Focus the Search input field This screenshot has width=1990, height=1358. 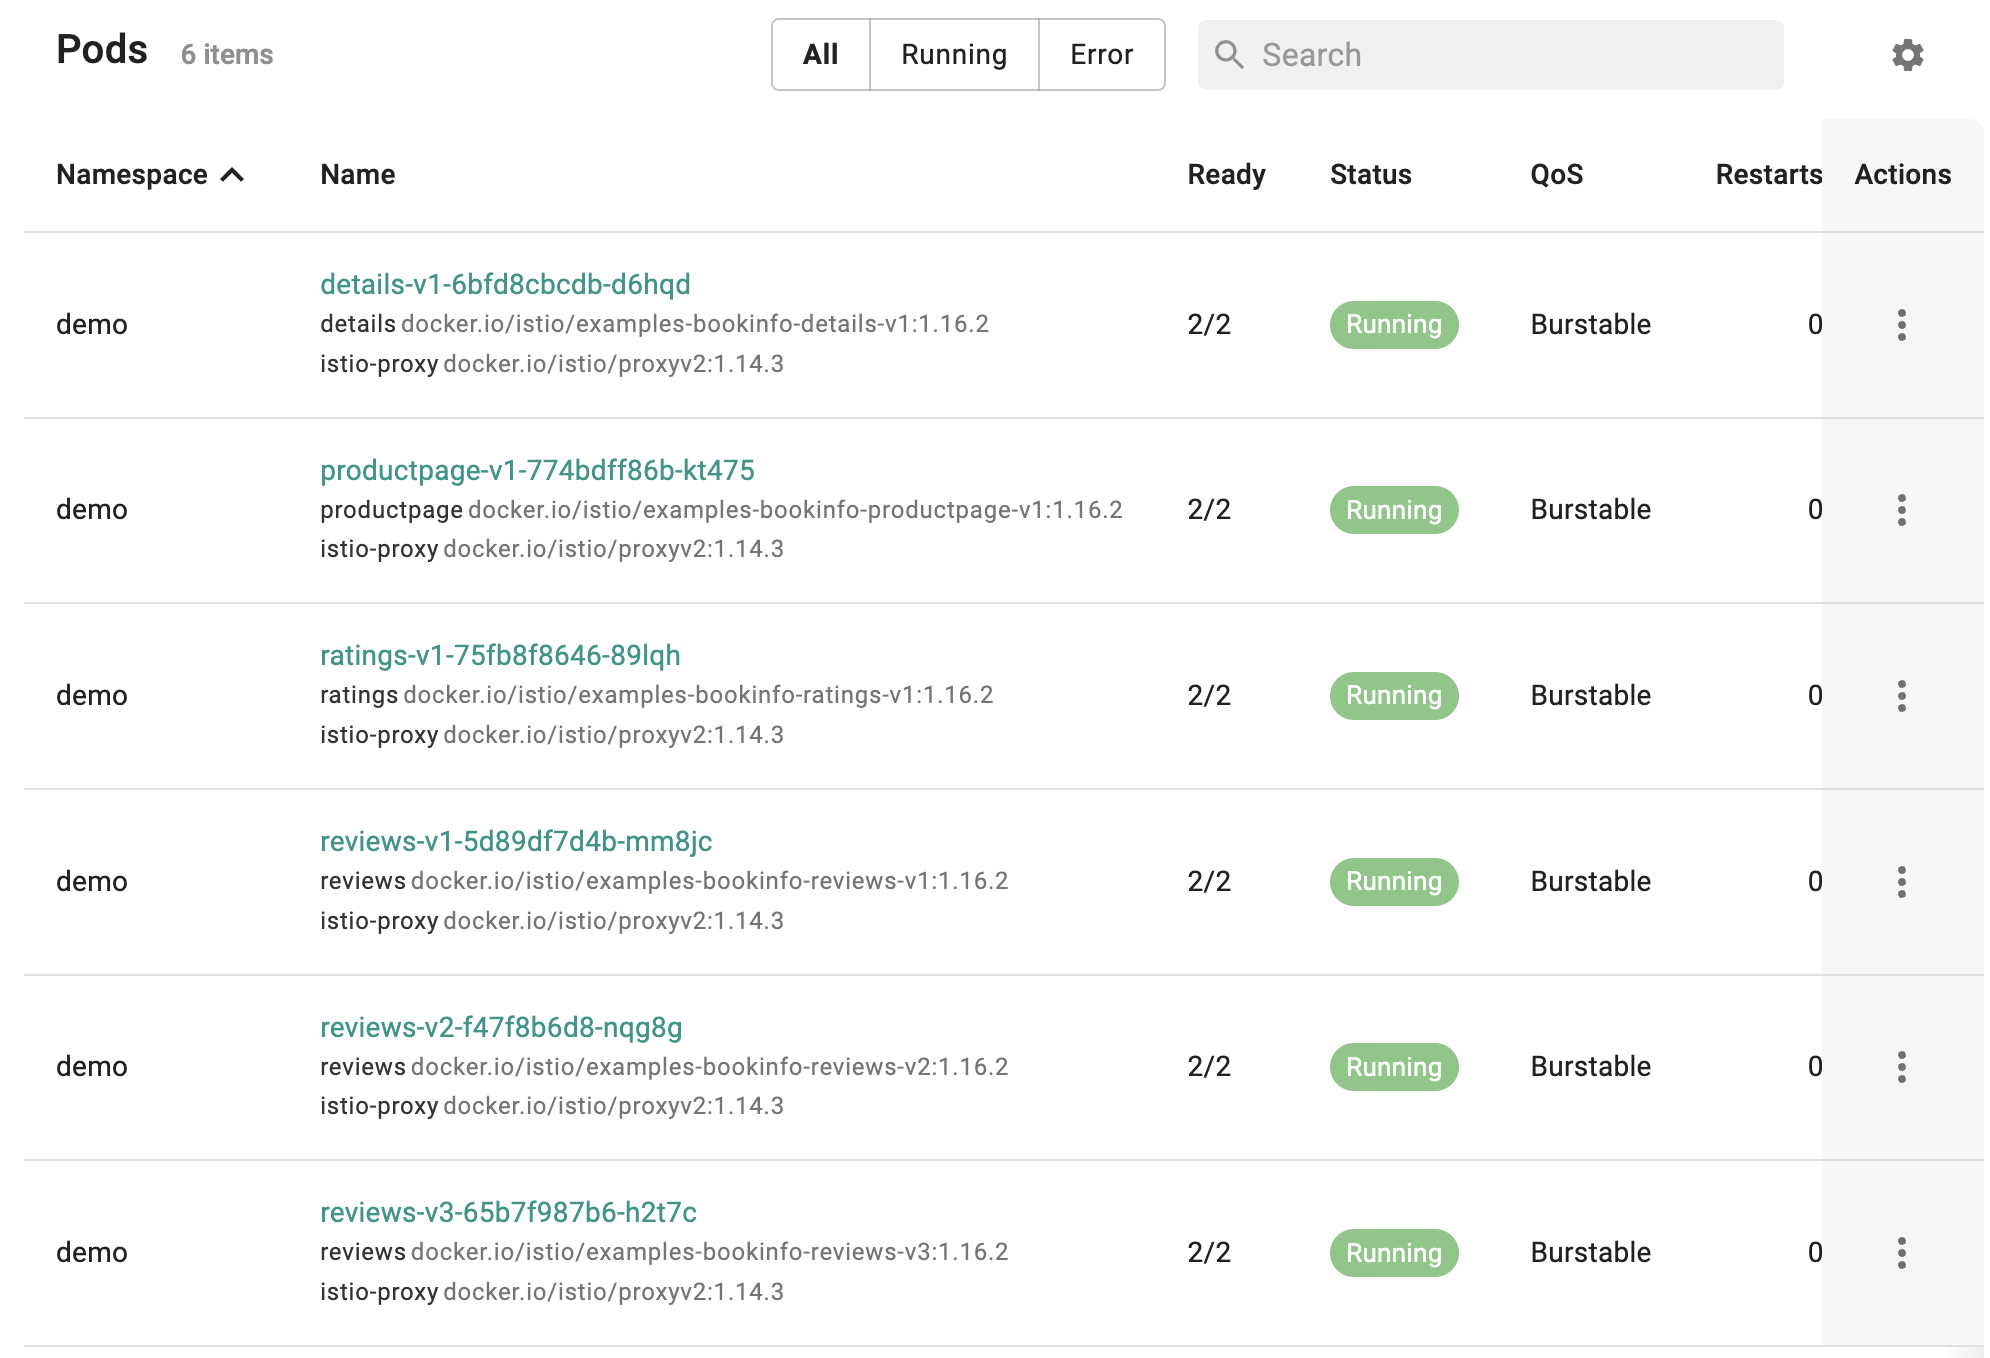click(1490, 55)
